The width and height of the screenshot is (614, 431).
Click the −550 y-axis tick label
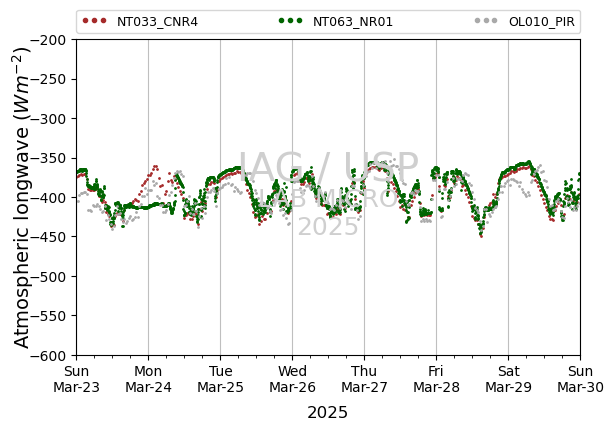coord(50,316)
